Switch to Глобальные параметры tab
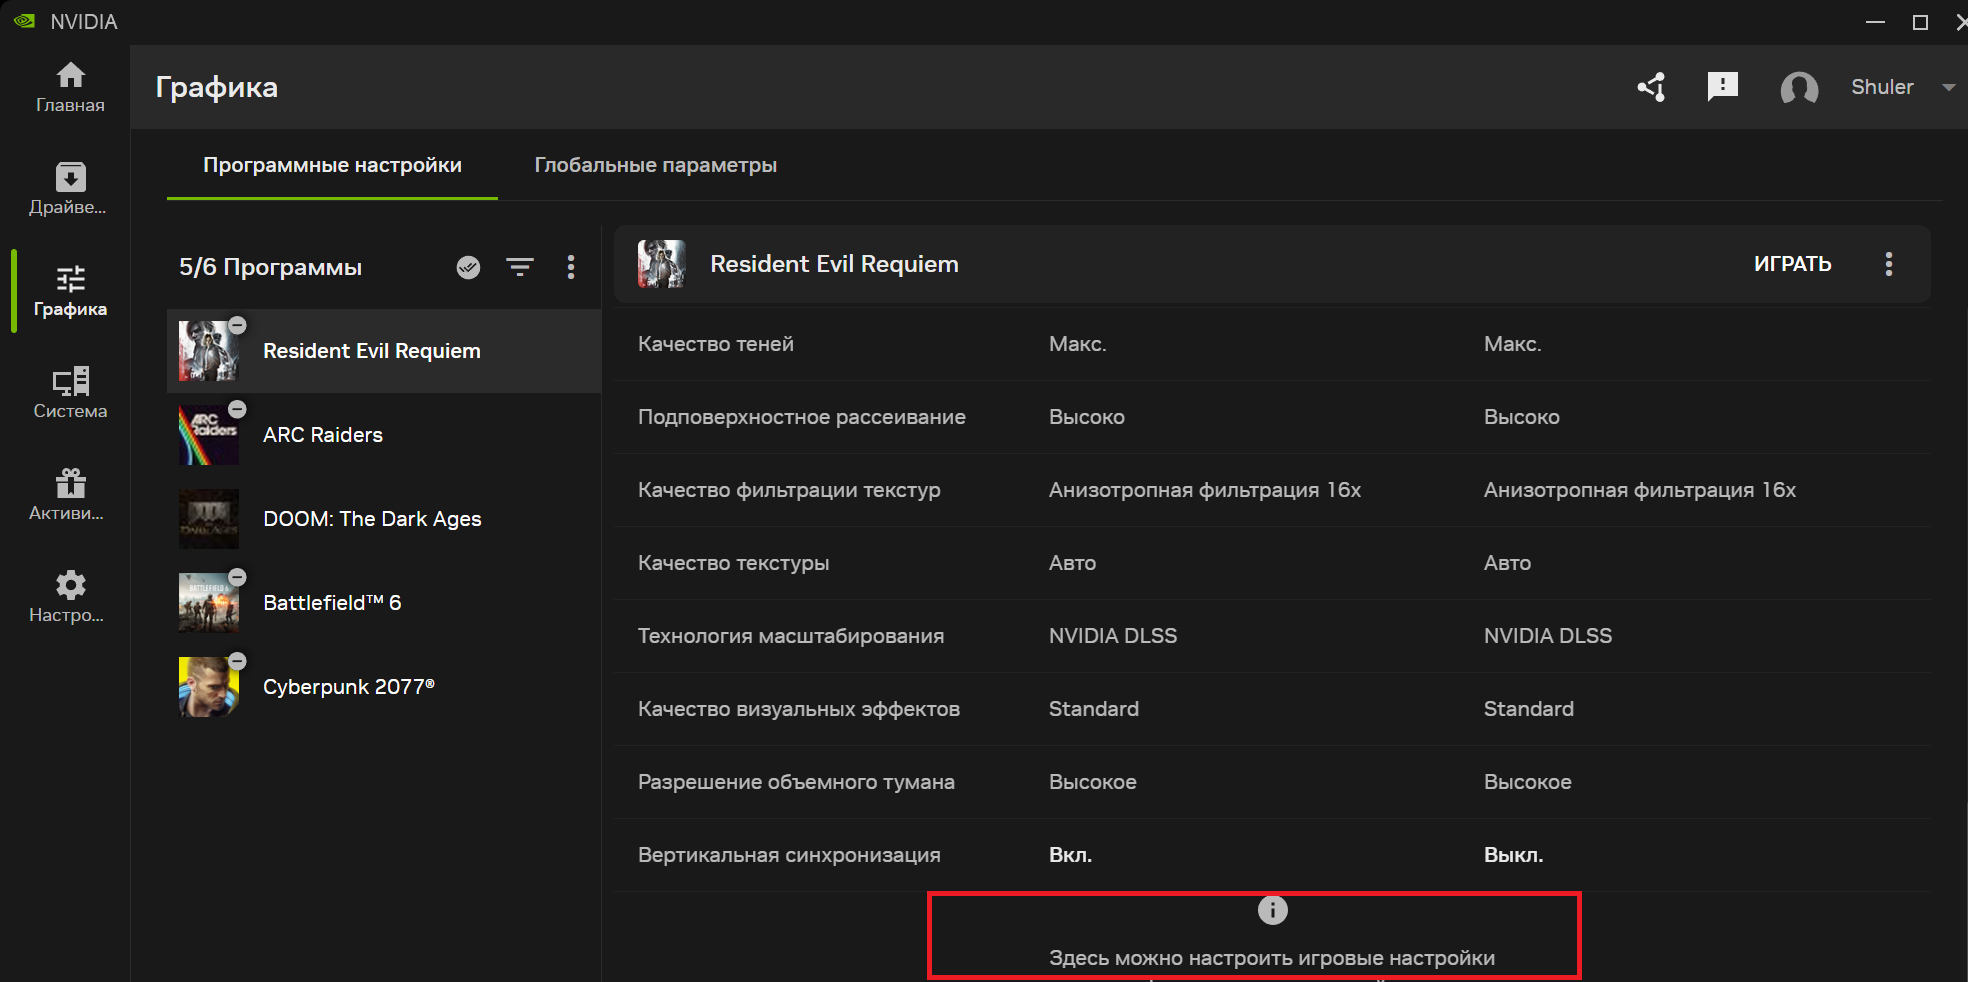 (x=655, y=165)
